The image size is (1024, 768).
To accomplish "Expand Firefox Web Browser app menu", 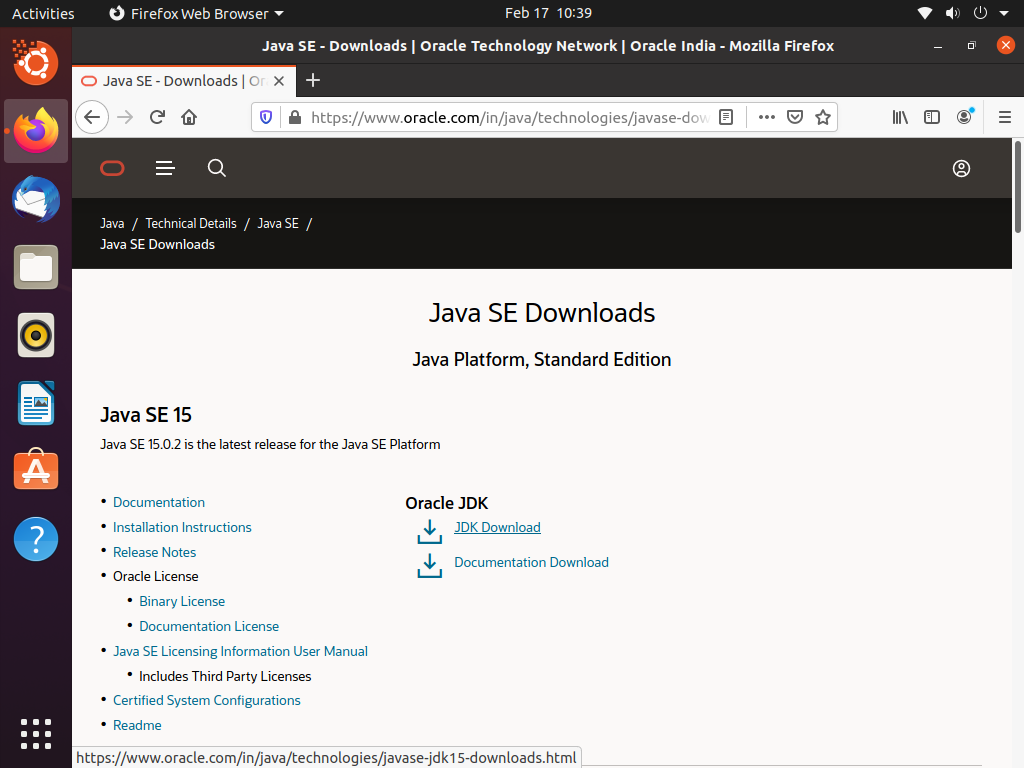I will tap(195, 13).
